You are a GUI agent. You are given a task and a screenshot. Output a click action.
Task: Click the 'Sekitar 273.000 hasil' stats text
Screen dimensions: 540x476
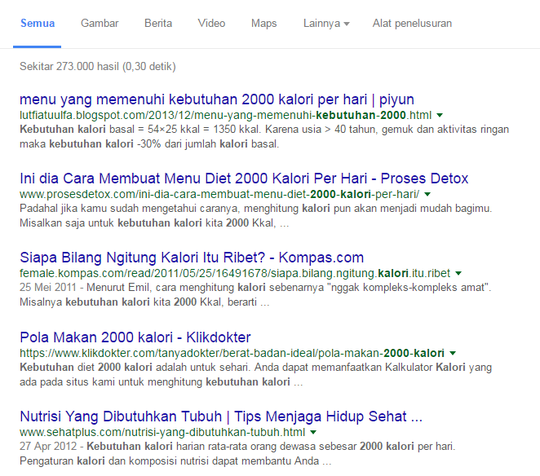pos(97,66)
